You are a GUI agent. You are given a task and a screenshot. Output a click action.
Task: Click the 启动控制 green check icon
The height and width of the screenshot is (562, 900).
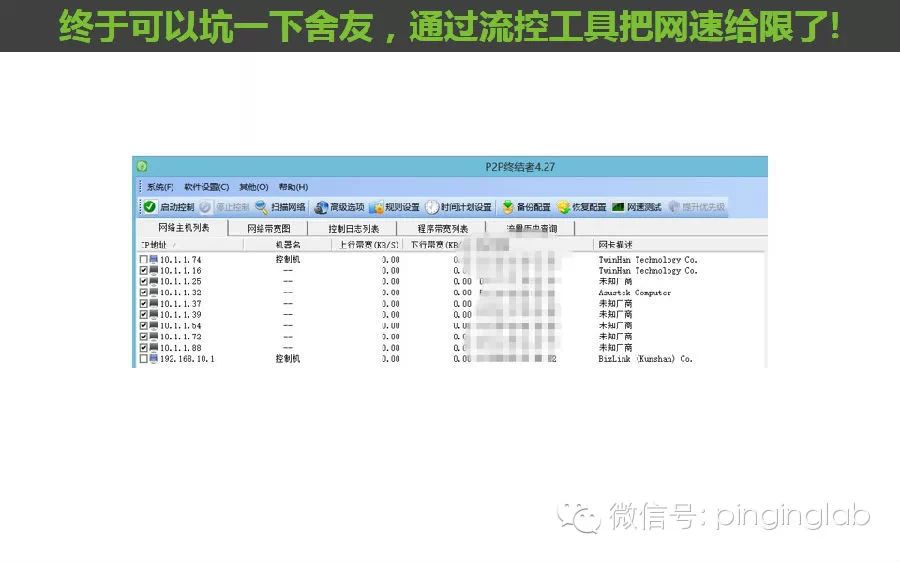coord(150,207)
